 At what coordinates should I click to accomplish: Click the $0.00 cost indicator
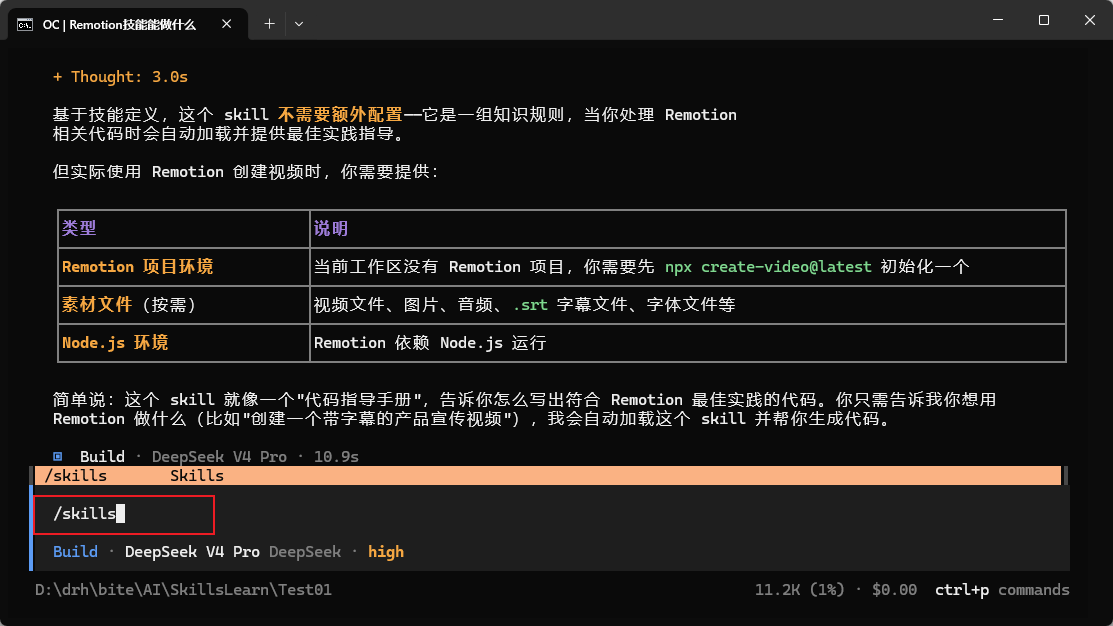point(894,590)
